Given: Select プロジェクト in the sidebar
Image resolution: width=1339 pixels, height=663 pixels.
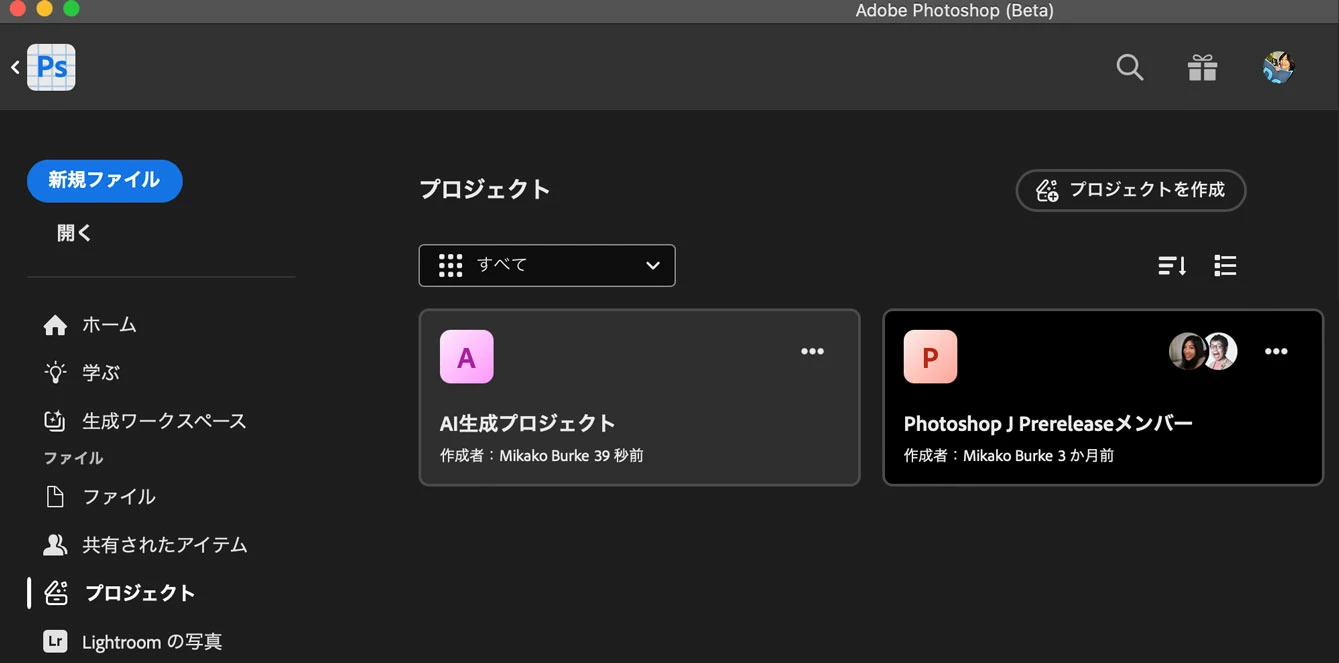Looking at the screenshot, I should [x=120, y=593].
